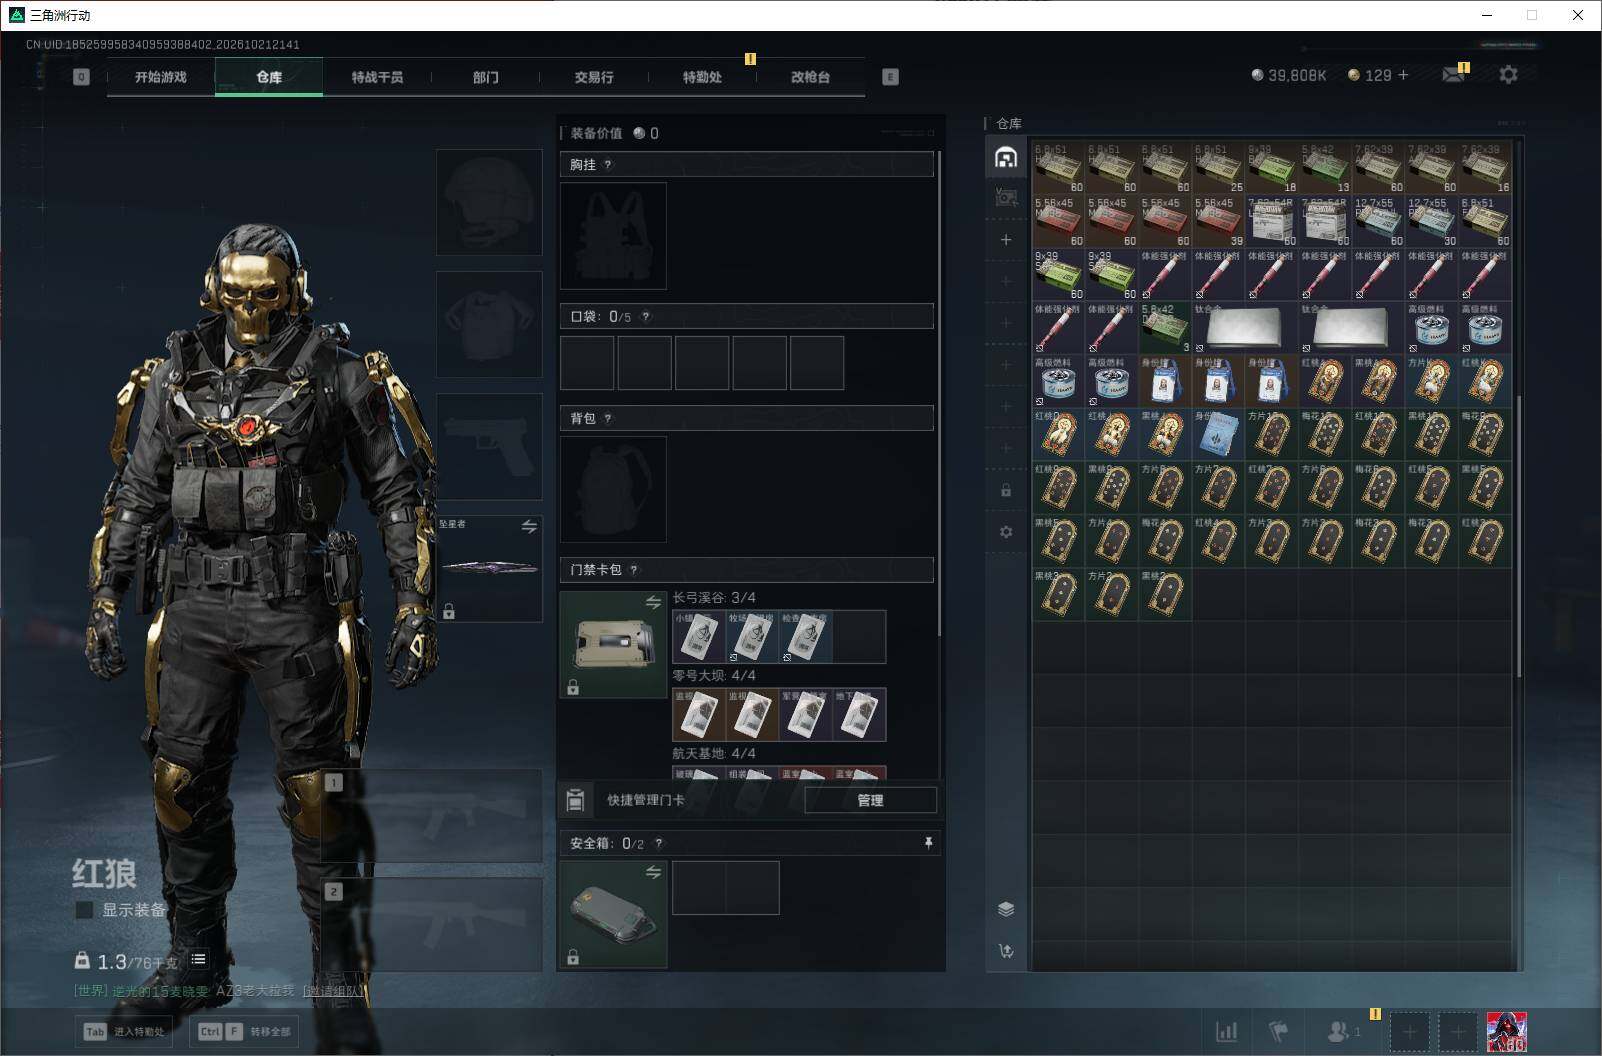The width and height of the screenshot is (1602, 1056).
Task: Enable the 显示装备 checkbox
Action: point(85,910)
